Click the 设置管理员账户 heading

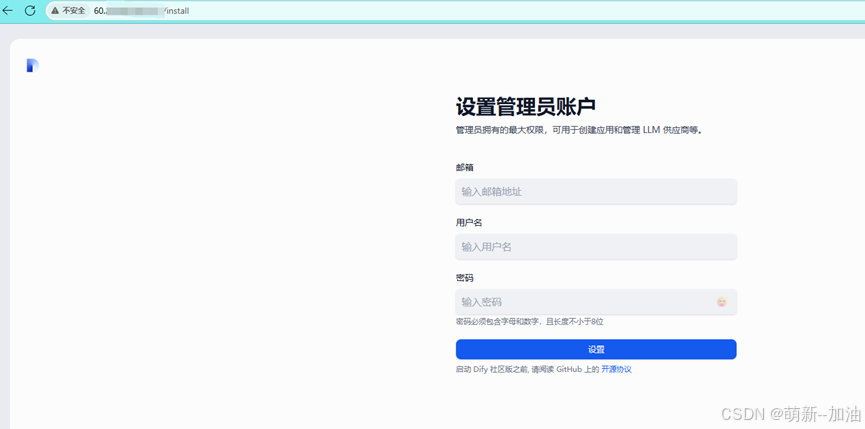[x=526, y=106]
